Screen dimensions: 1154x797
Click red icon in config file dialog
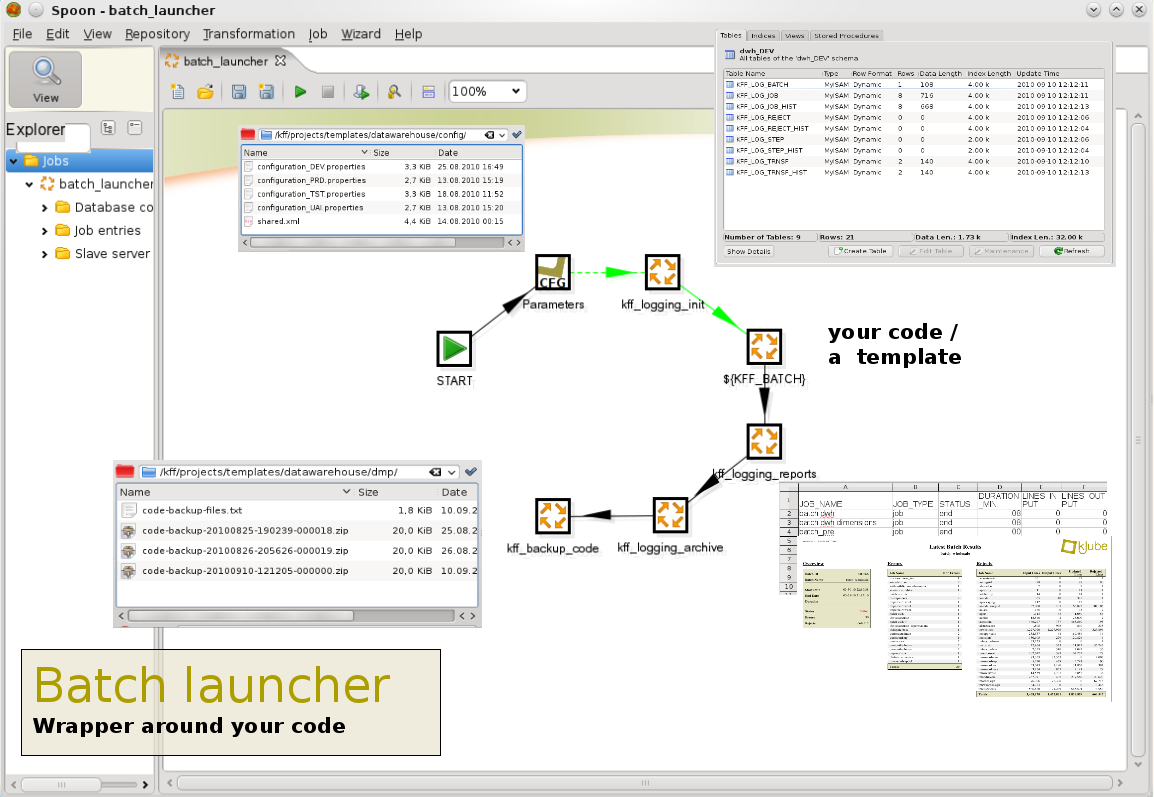pos(248,134)
